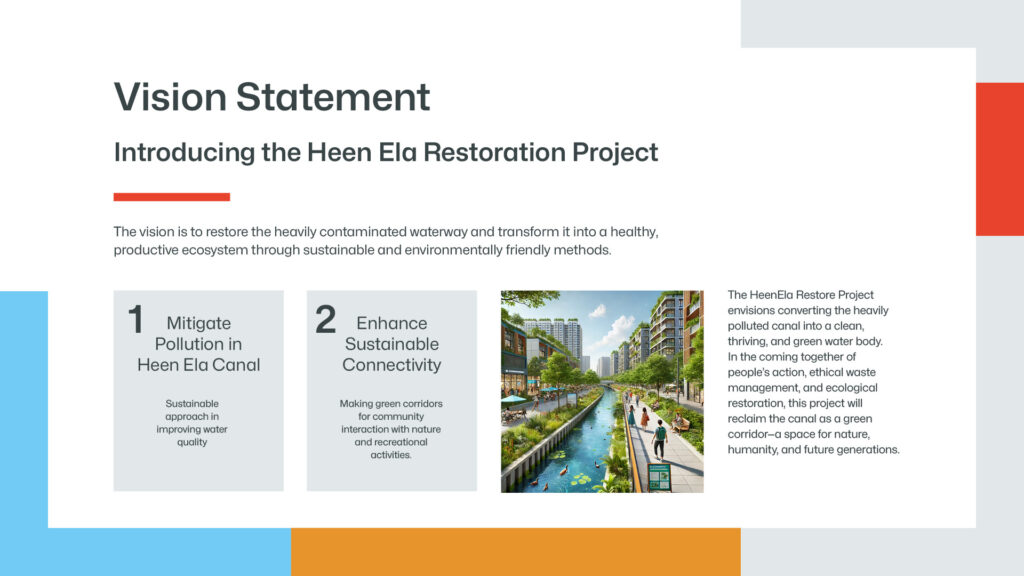Click the light blue block at bottom left
Image resolution: width=1024 pixels, height=576 pixels.
pos(23,430)
